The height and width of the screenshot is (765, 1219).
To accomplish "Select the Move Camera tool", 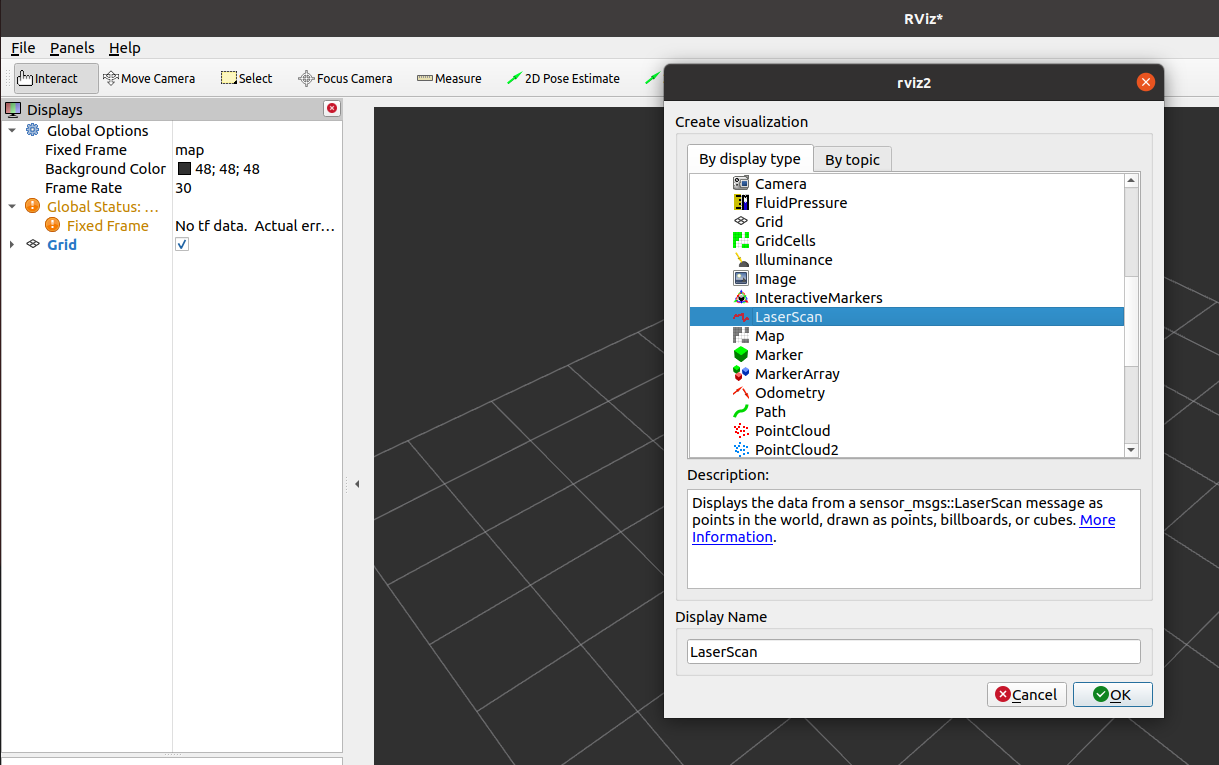I will pos(148,77).
